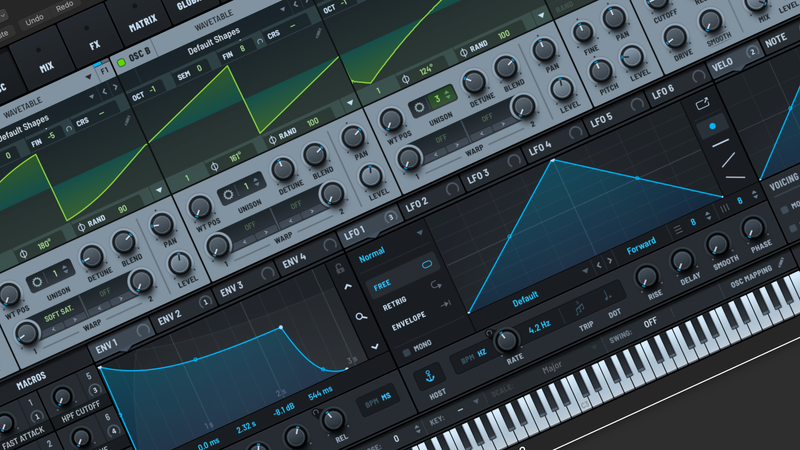This screenshot has width=800, height=450.
Task: Click the pencil edit icon in OSC B wavetable display
Action: 318,33
